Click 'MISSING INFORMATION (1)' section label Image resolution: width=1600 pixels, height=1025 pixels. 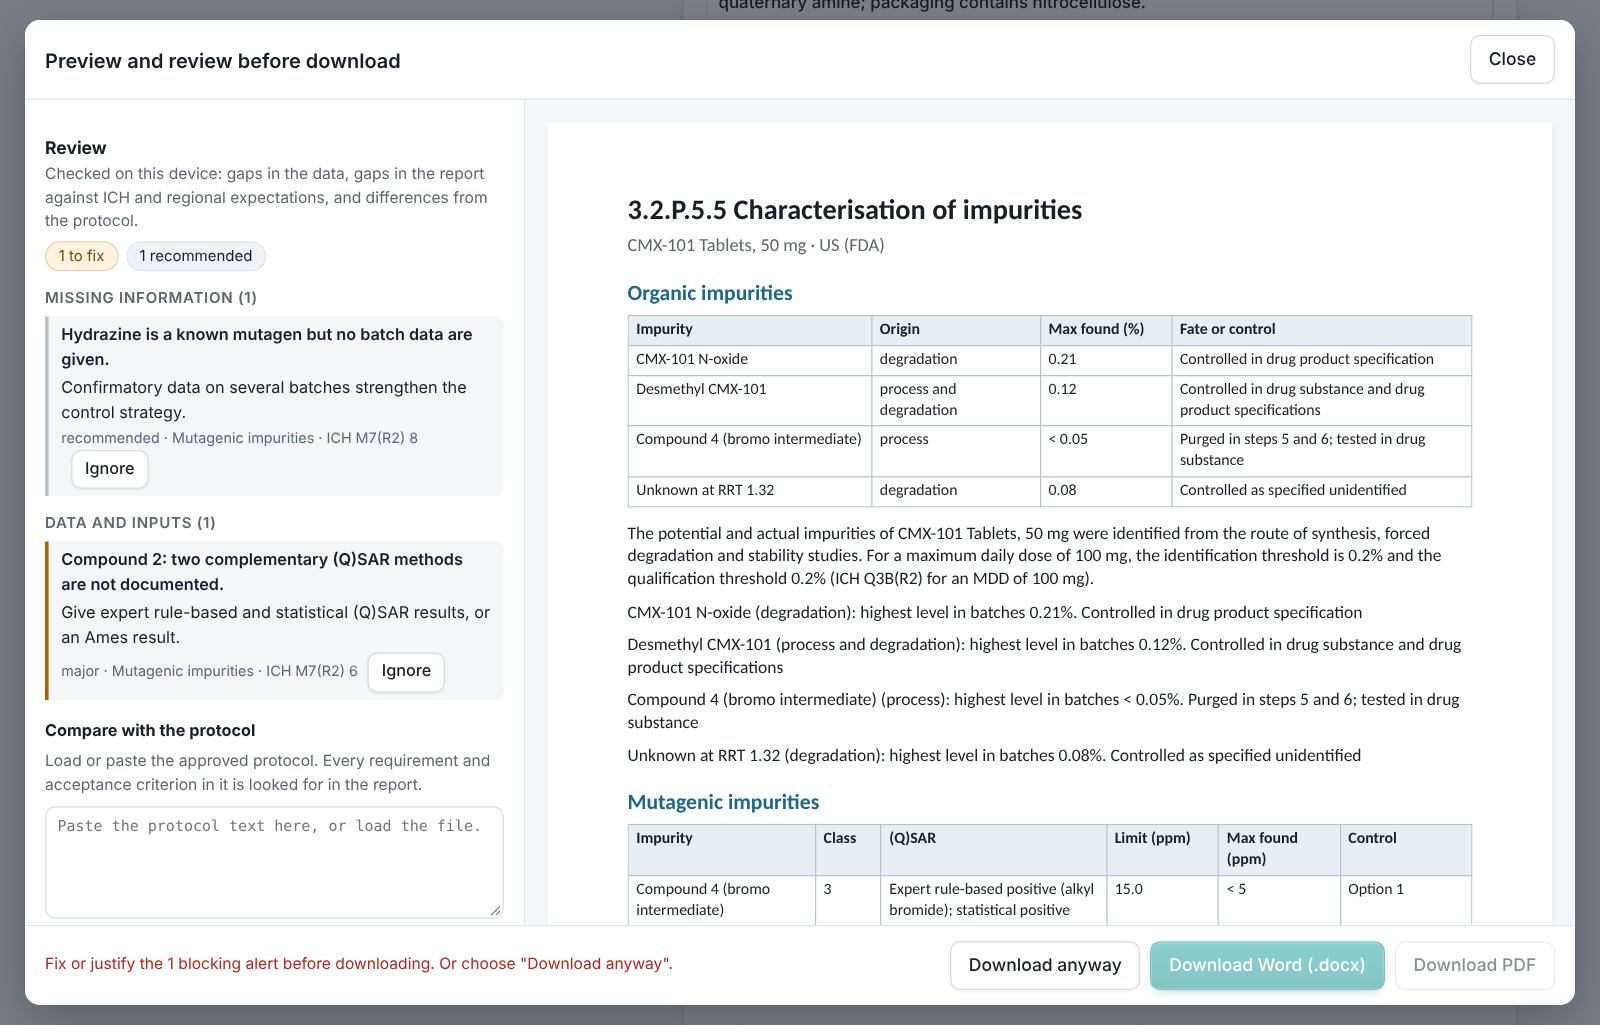151,298
